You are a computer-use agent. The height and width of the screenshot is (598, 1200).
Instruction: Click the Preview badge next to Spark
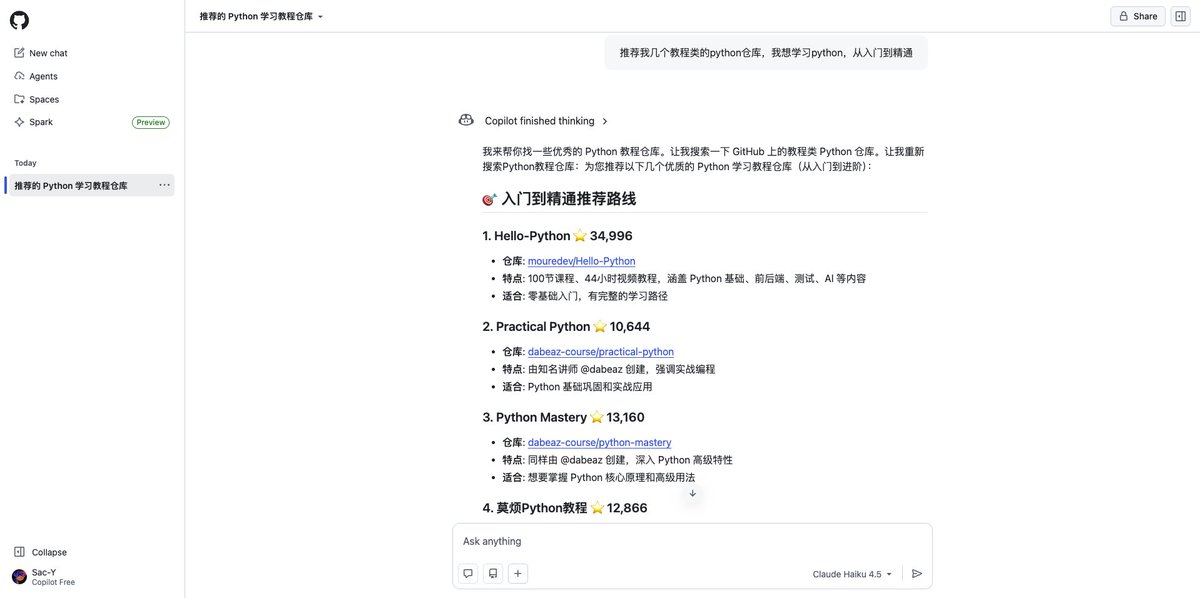(x=151, y=122)
